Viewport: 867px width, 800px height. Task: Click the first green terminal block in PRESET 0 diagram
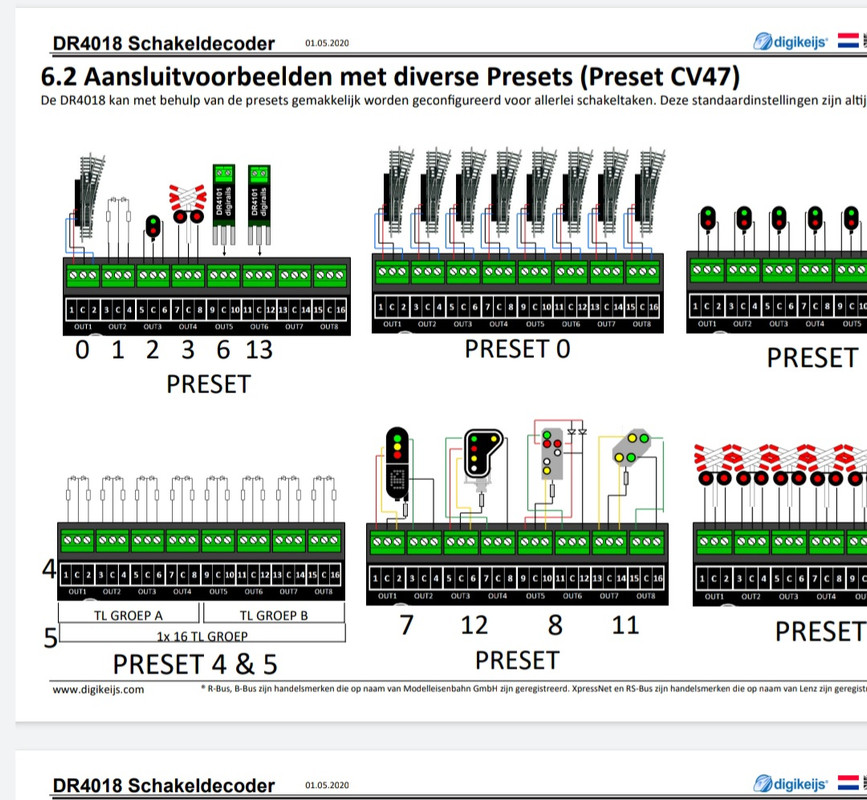pos(392,272)
